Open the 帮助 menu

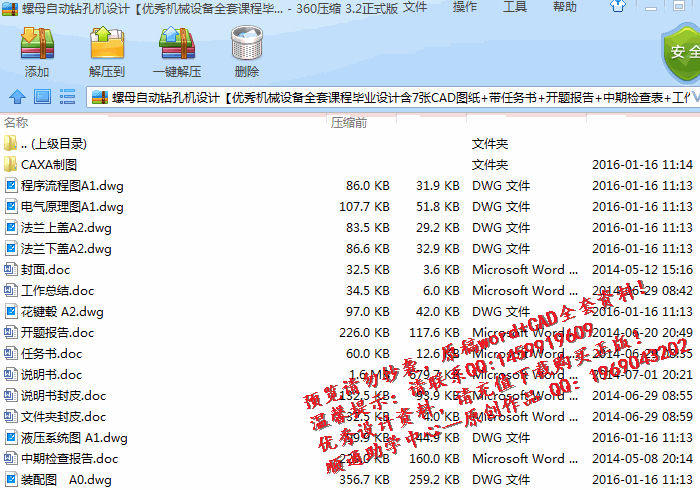[565, 7]
